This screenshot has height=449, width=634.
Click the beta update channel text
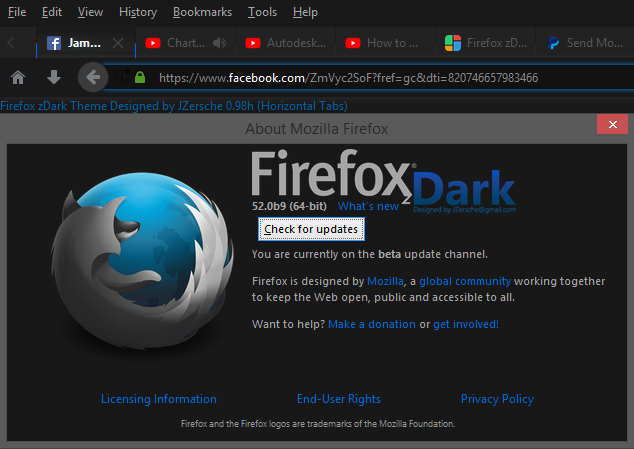click(x=370, y=254)
